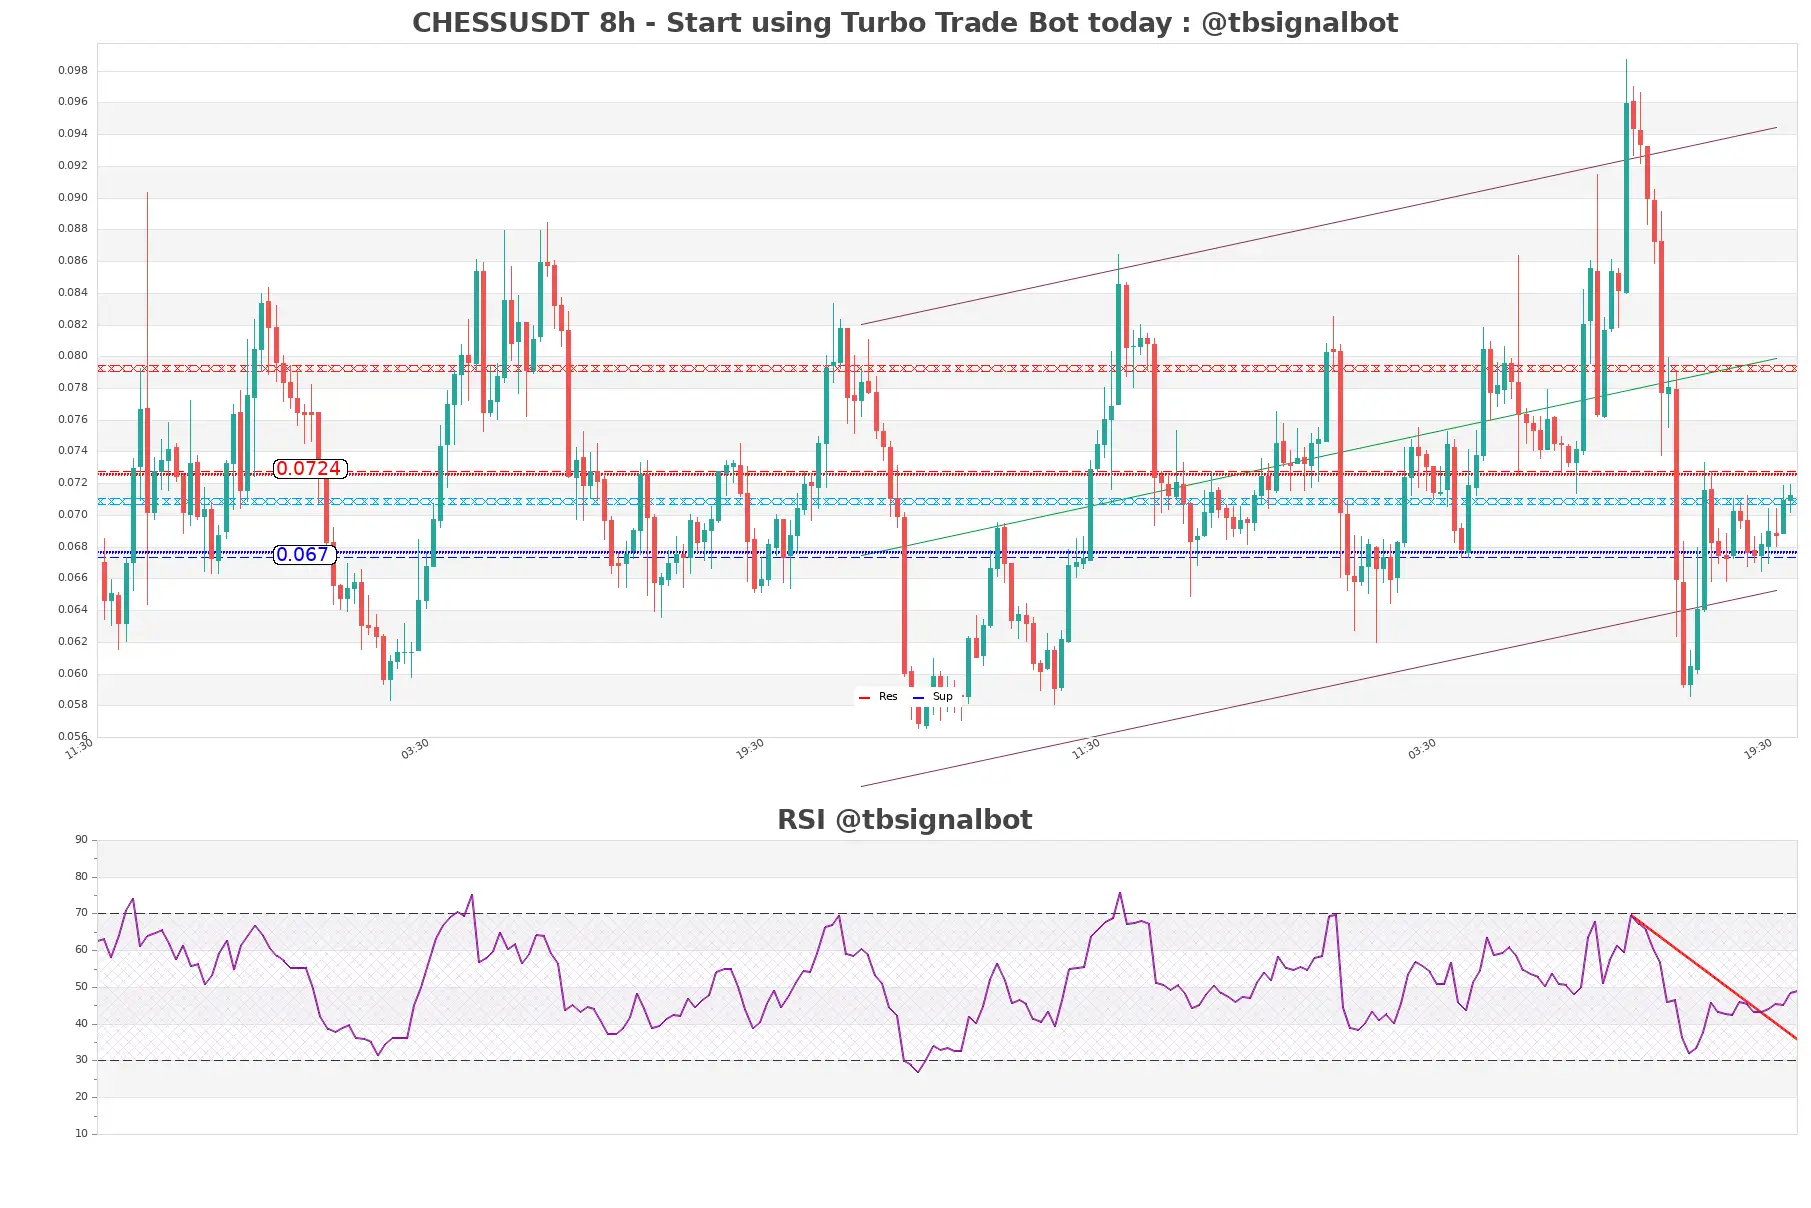The height and width of the screenshot is (1208, 1811).
Task: Click the RSI axis label 30
Action: click(x=81, y=1060)
